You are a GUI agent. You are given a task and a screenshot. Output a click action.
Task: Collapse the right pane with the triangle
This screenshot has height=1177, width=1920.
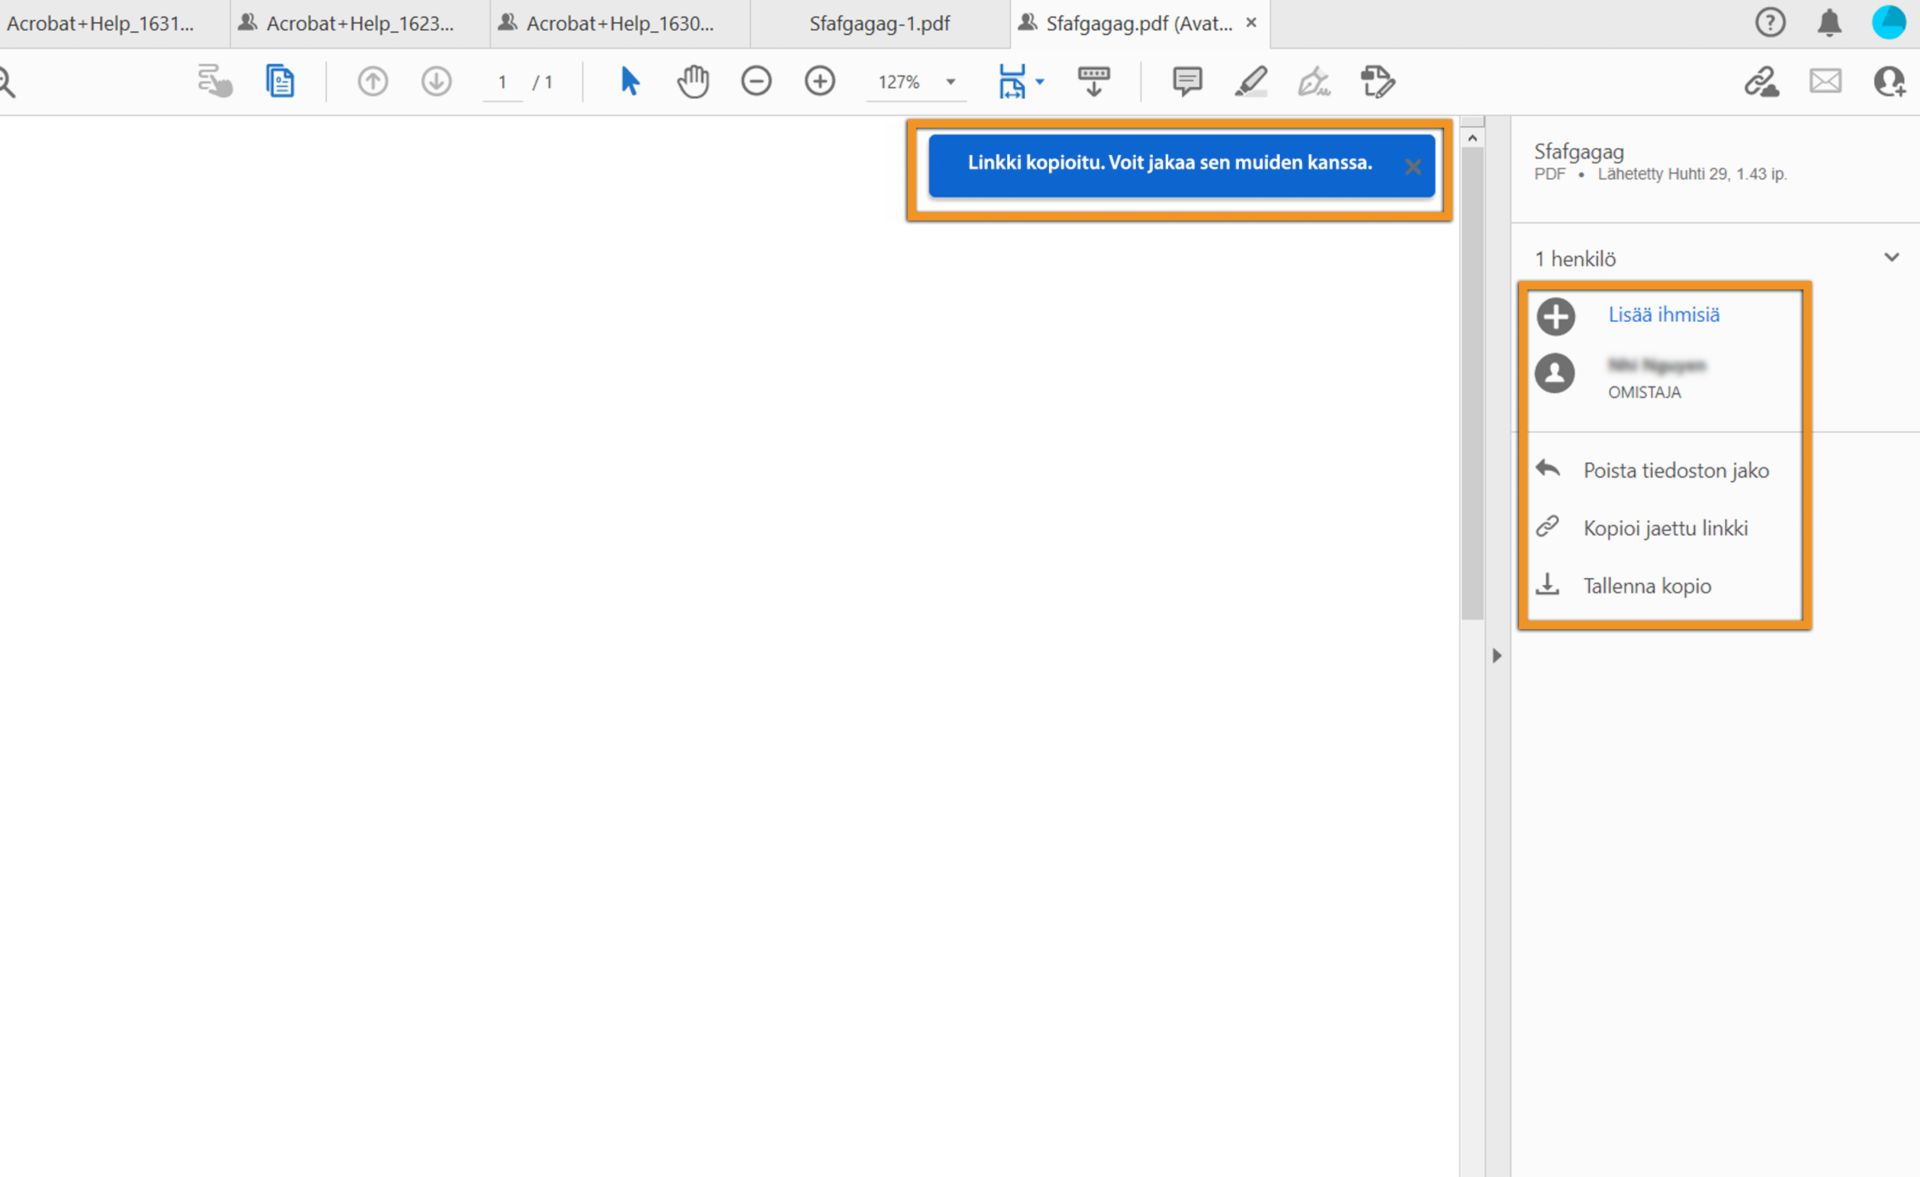(1497, 656)
